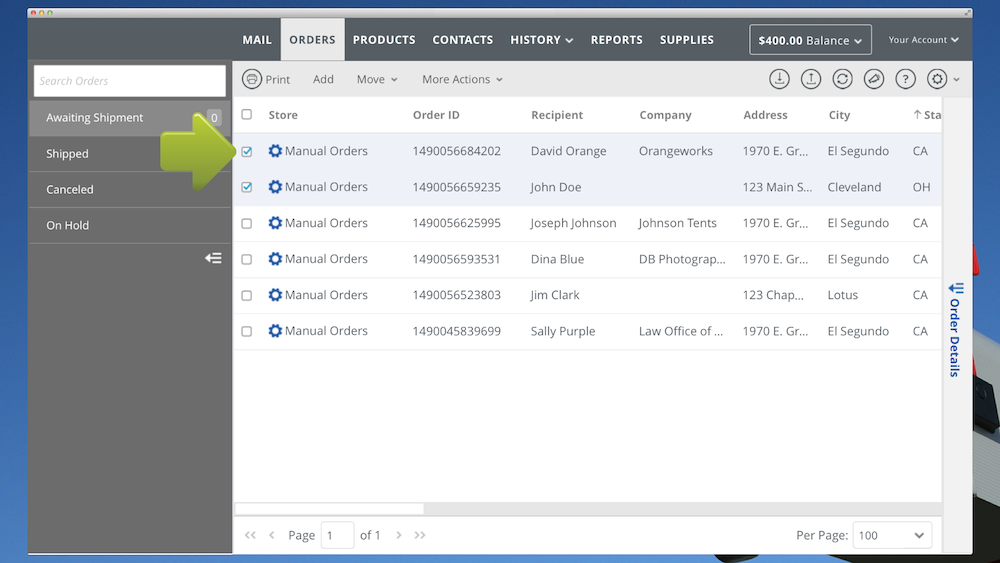Open the settings gear in the toolbar
1000x563 pixels.
938,79
